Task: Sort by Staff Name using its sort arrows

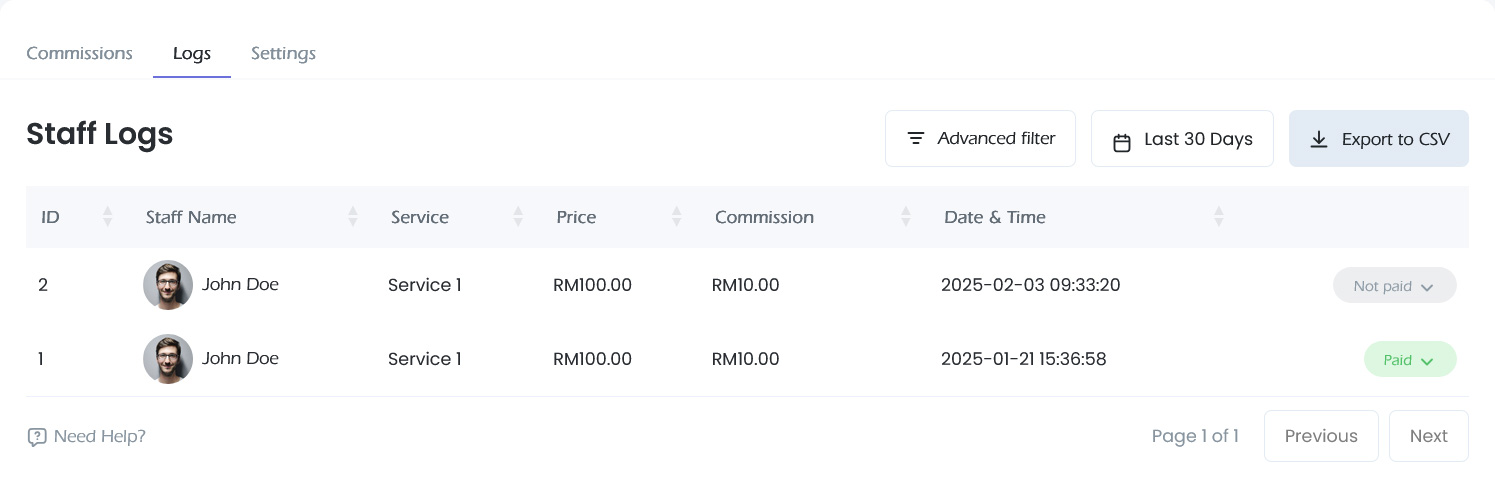Action: pyautogui.click(x=353, y=216)
